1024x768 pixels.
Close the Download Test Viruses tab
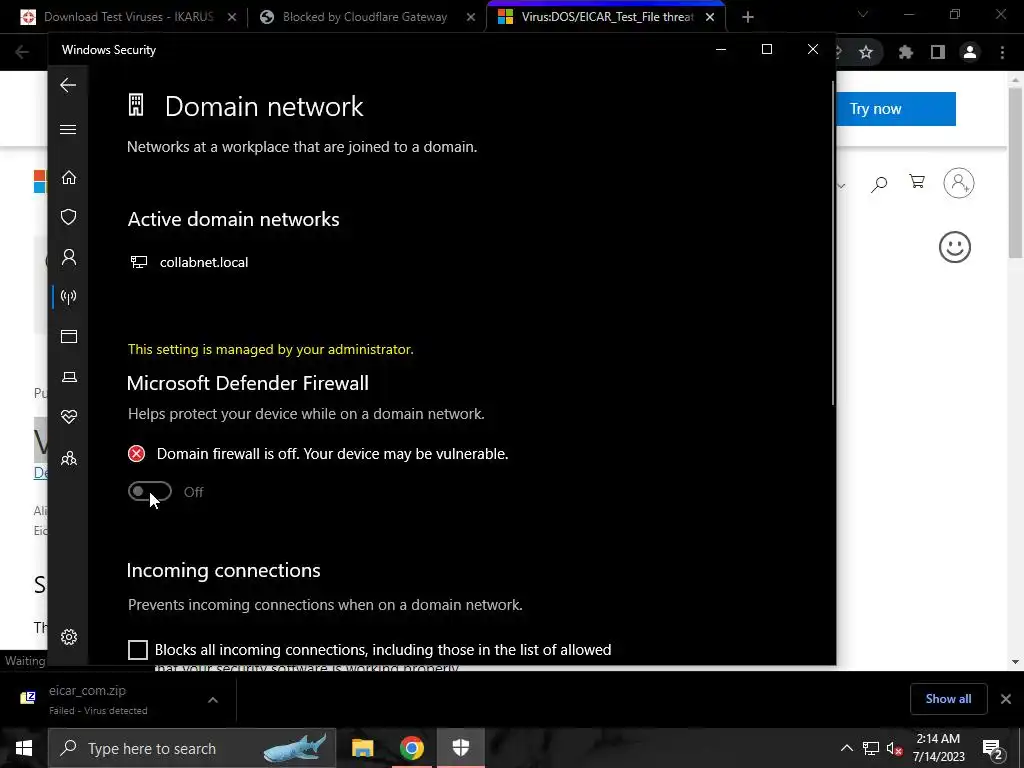(232, 18)
